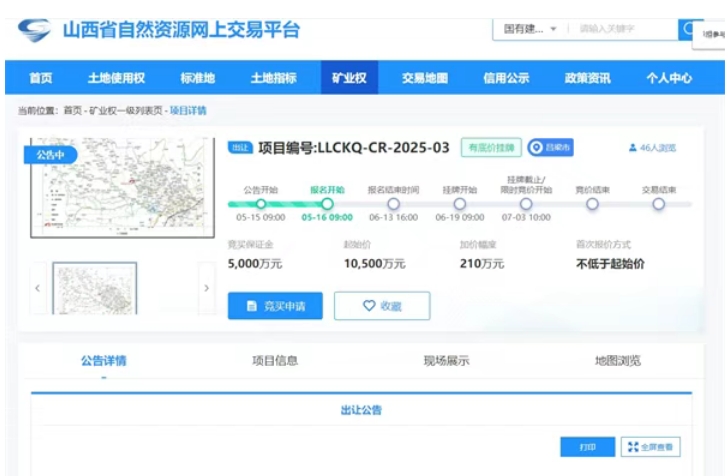Click the heart icon in 收藏 button
Viewport: 728px width, 476px height.
pyautogui.click(x=369, y=306)
